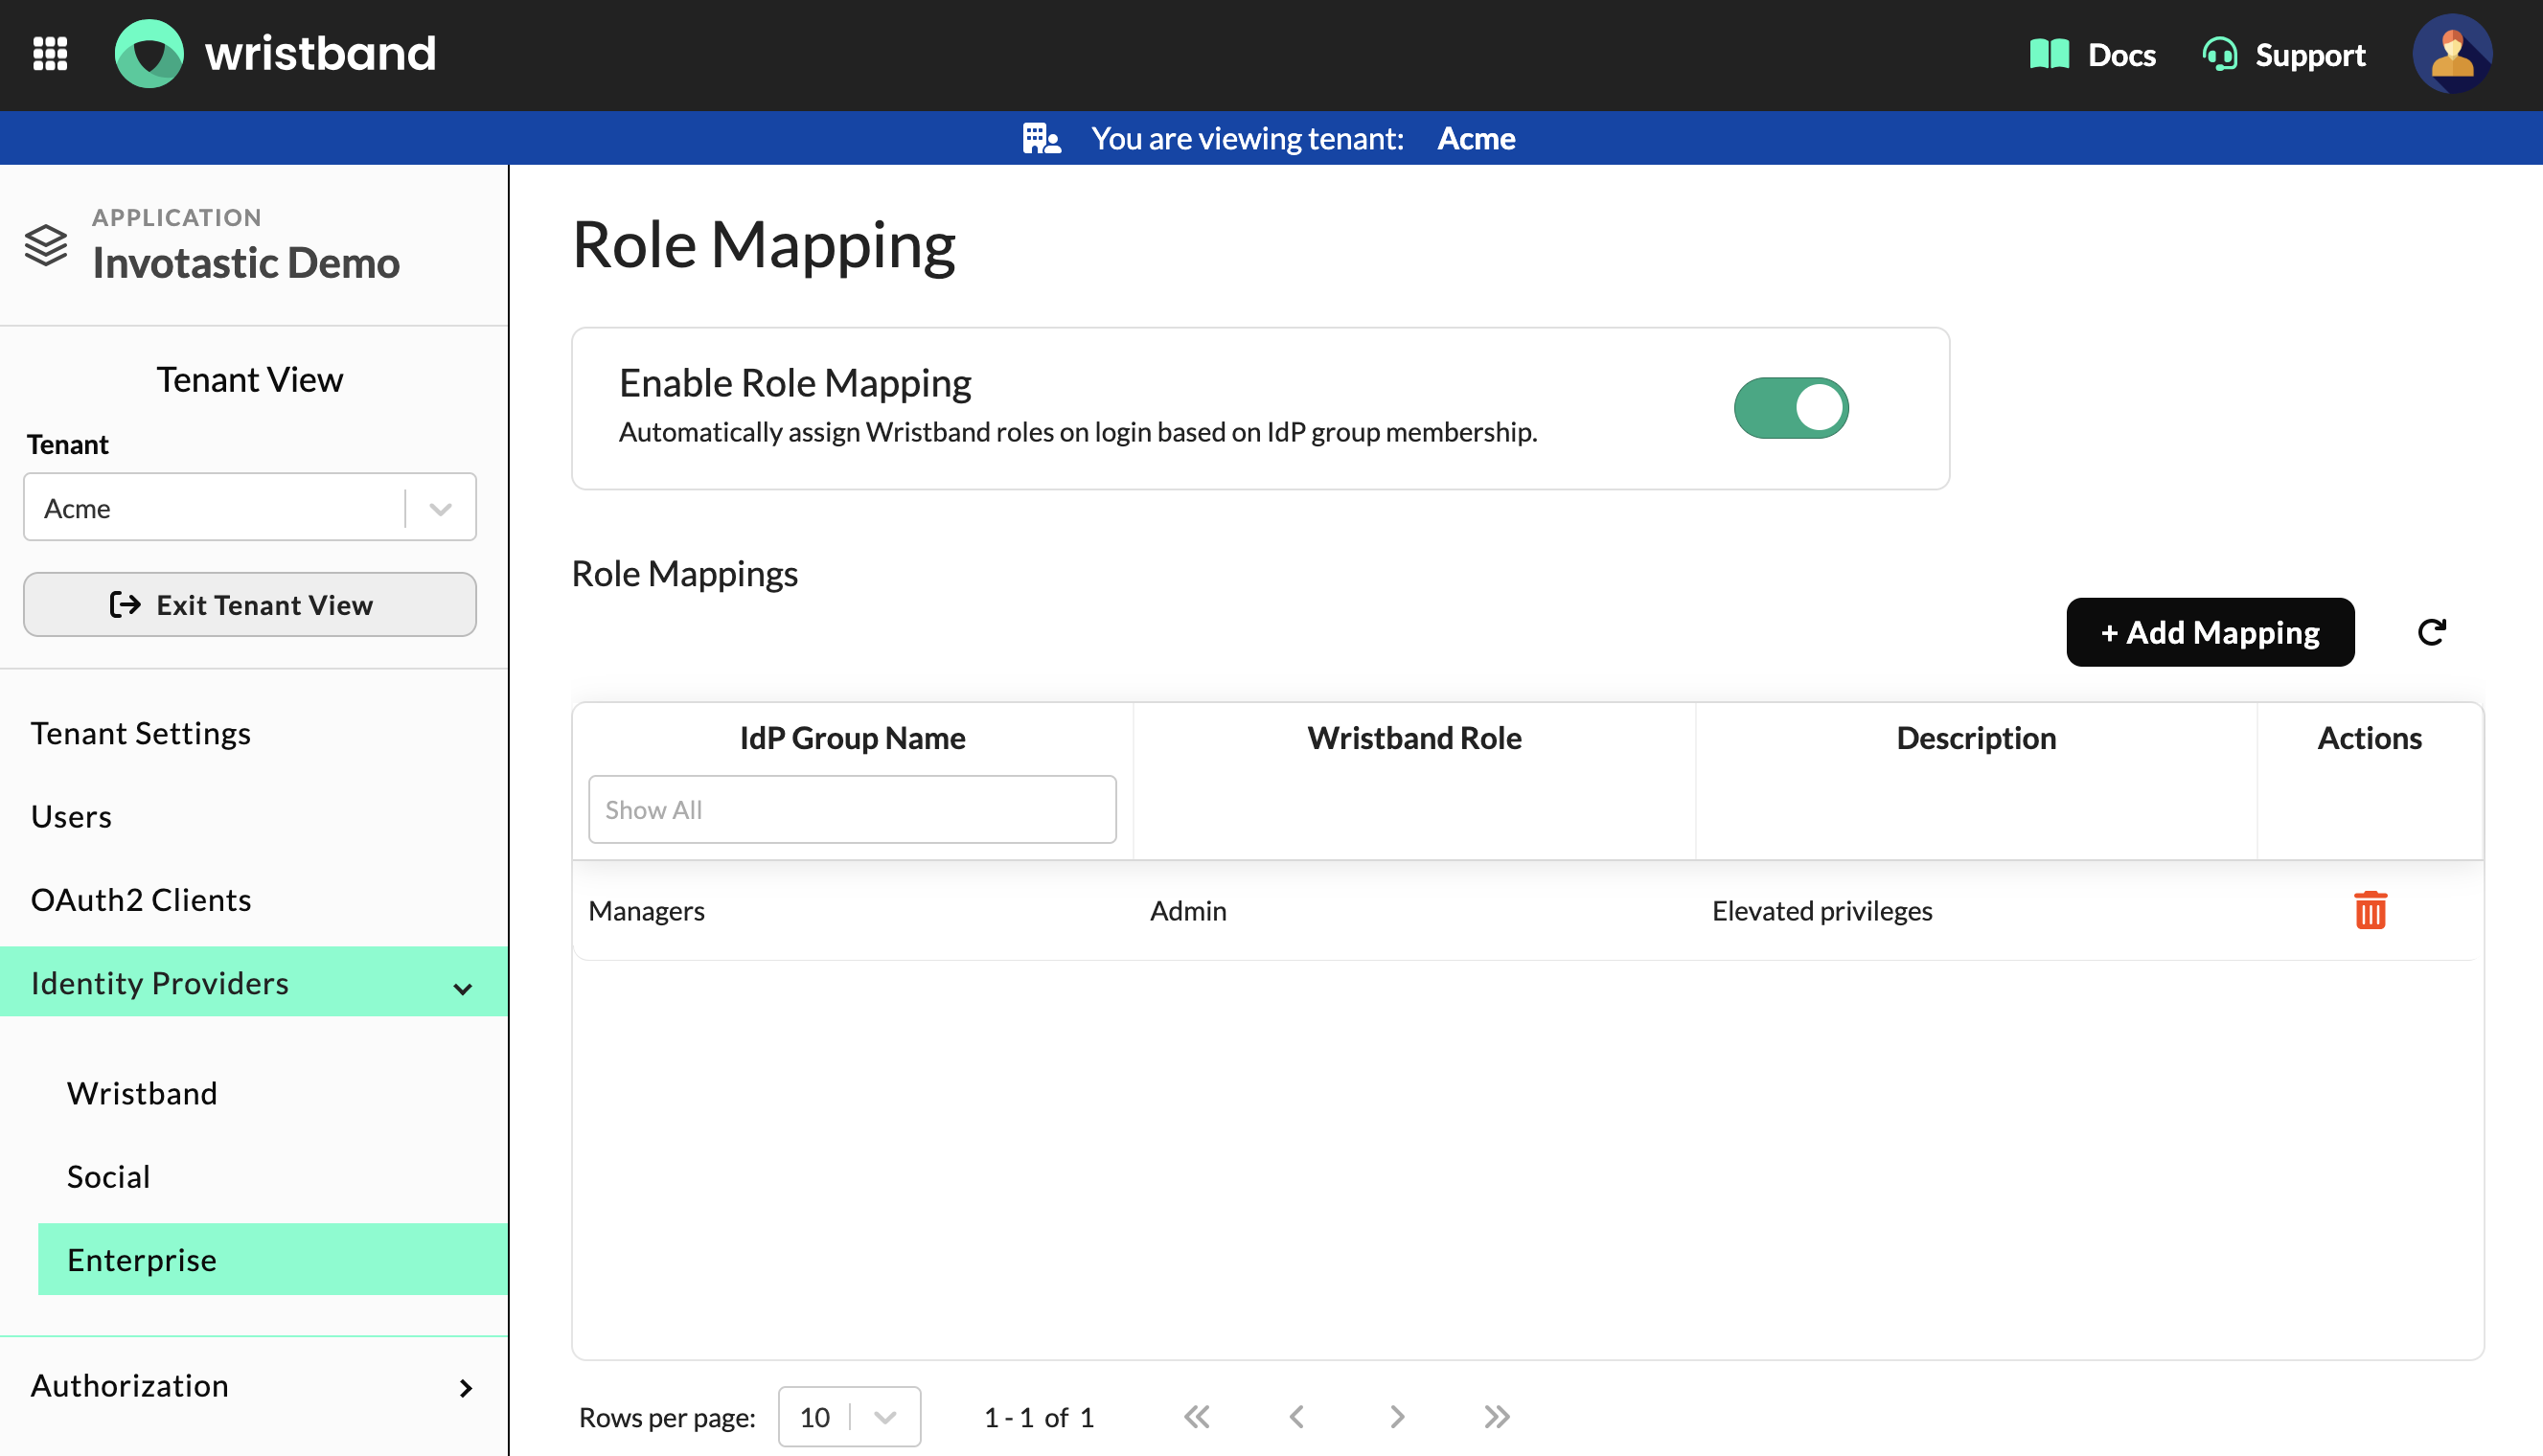Collapse the Identity Providers section
The width and height of the screenshot is (2543, 1456).
[254, 982]
